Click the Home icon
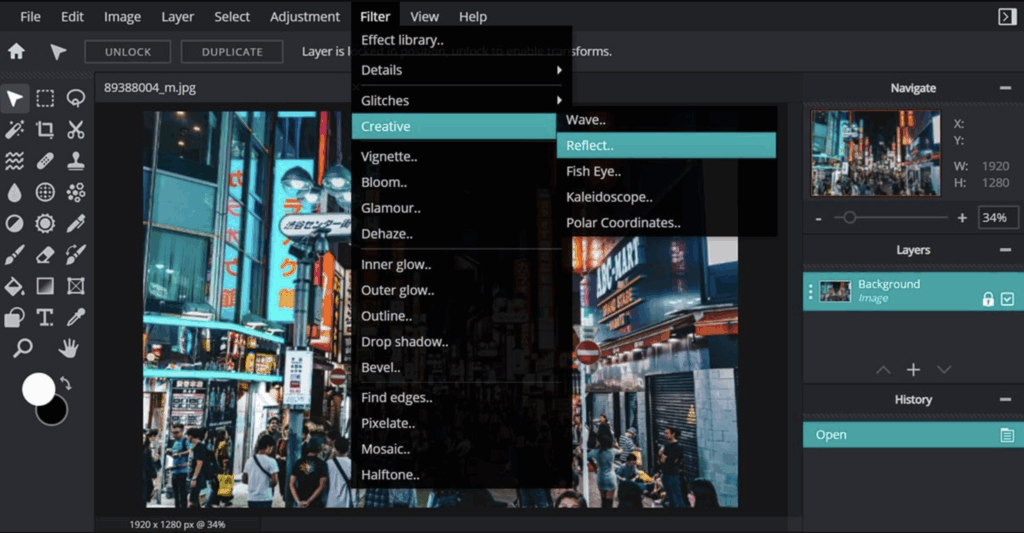 (17, 51)
